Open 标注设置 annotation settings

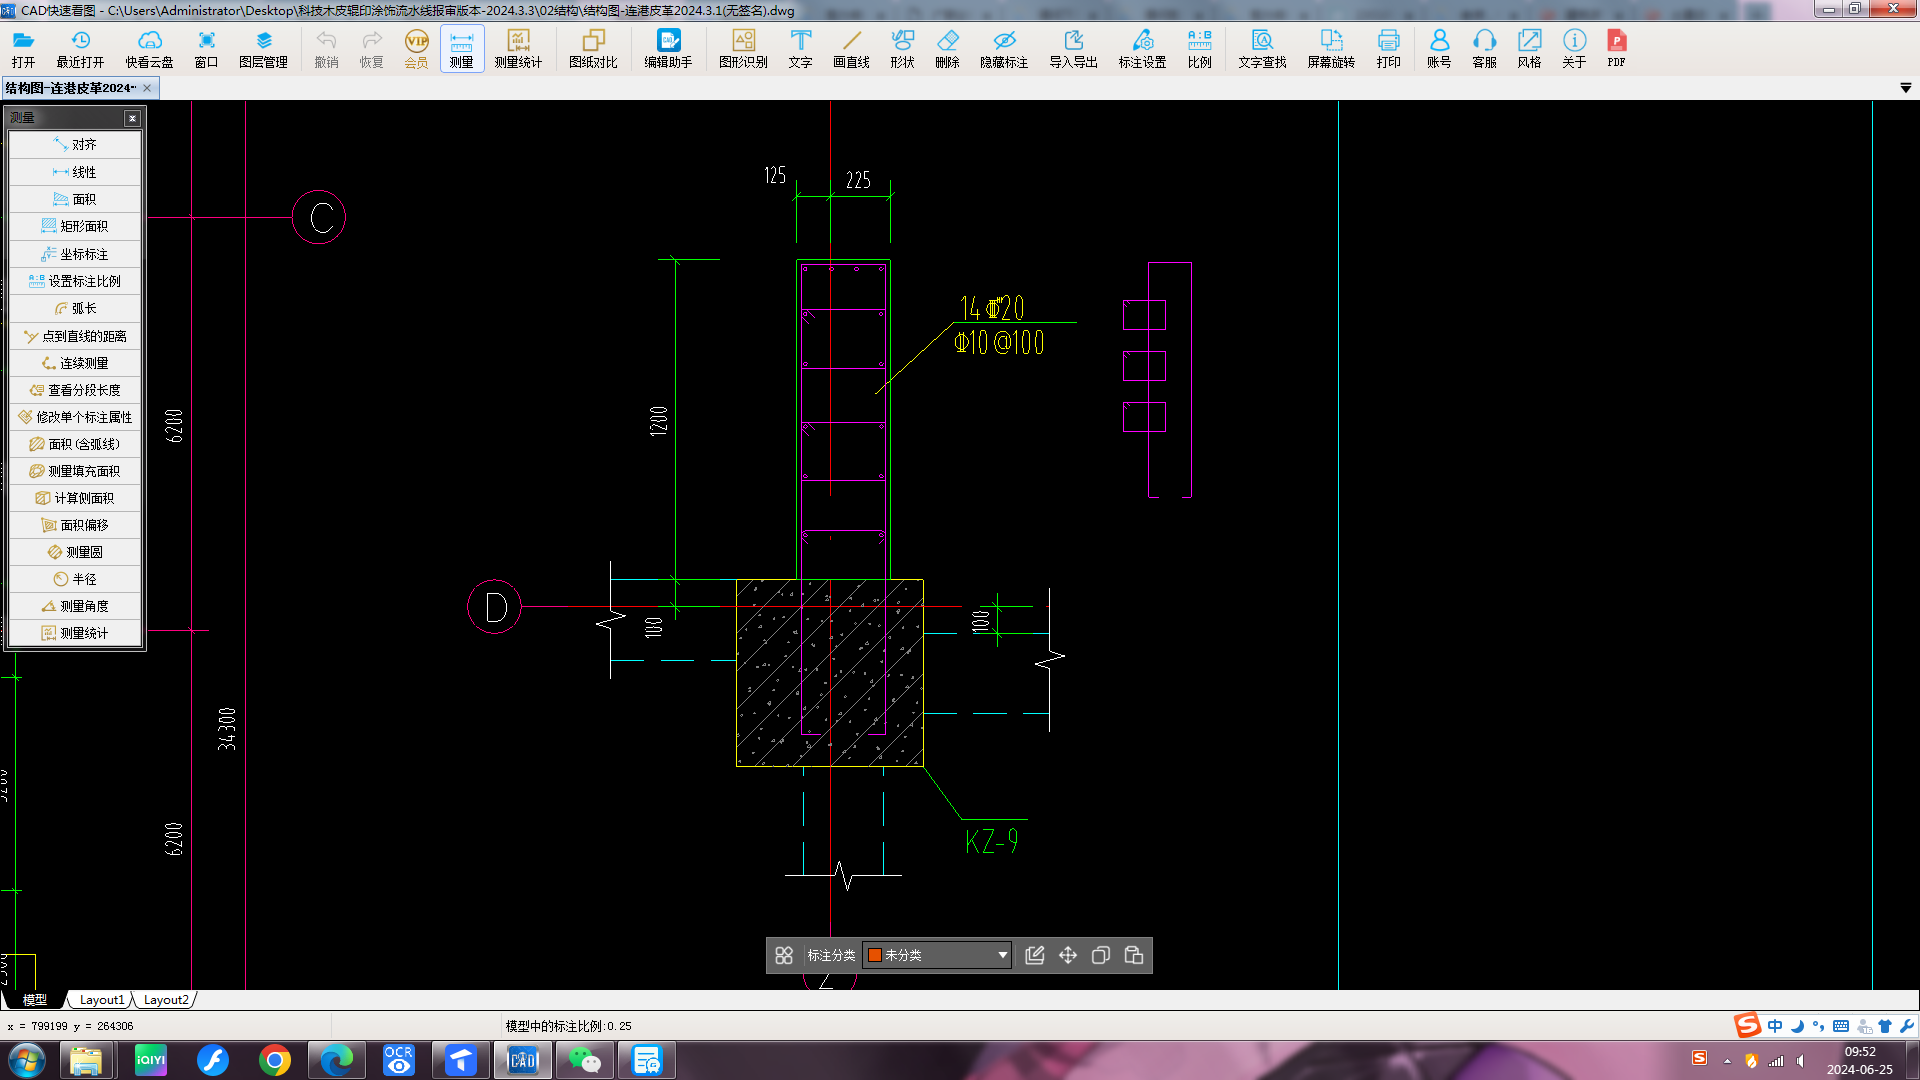pyautogui.click(x=1142, y=48)
